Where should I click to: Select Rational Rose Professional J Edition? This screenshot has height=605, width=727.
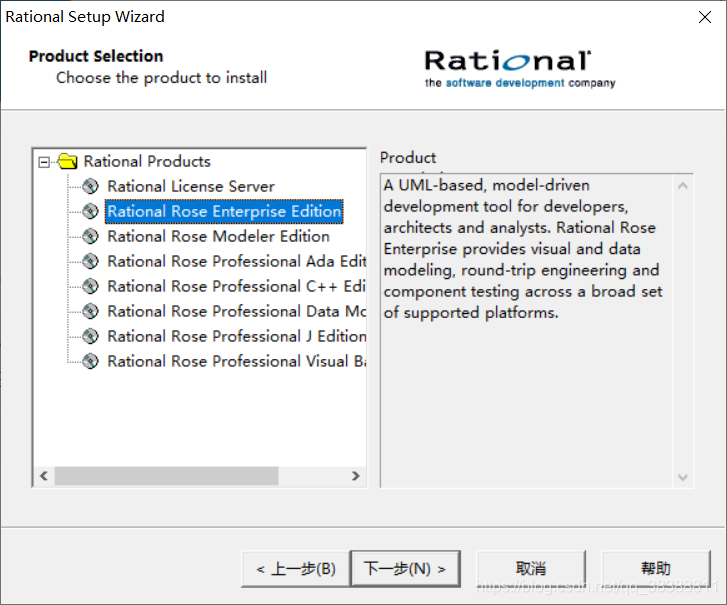pos(236,336)
